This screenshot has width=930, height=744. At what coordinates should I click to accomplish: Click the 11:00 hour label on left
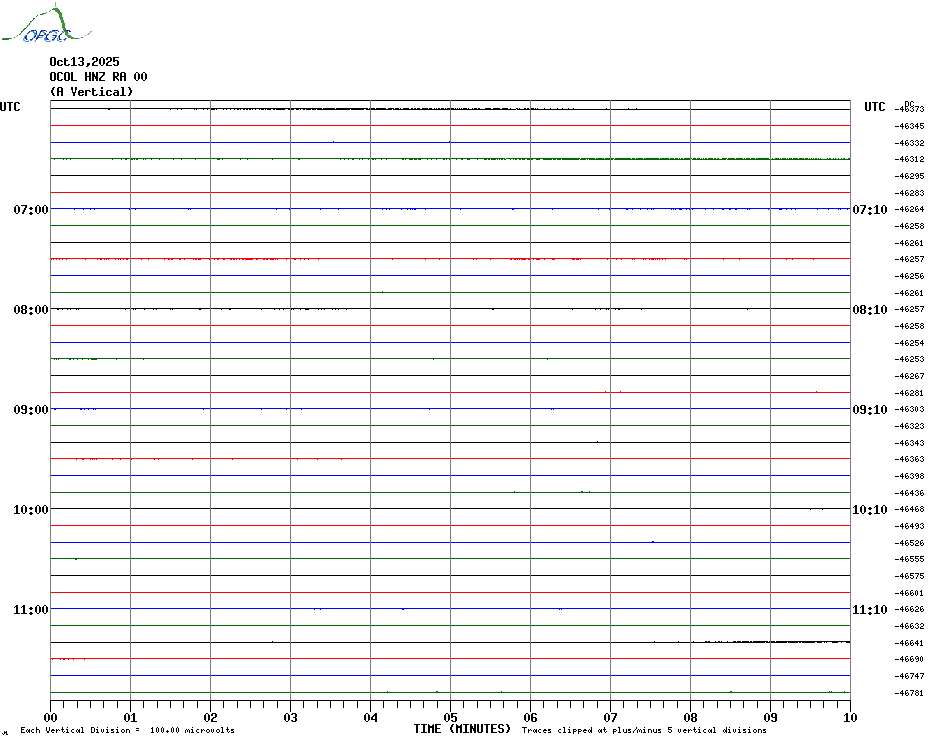click(x=30, y=610)
